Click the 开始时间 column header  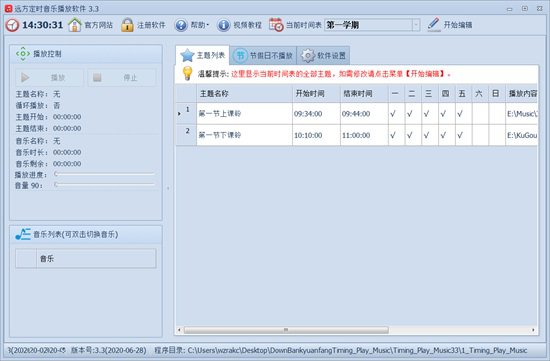316,94
